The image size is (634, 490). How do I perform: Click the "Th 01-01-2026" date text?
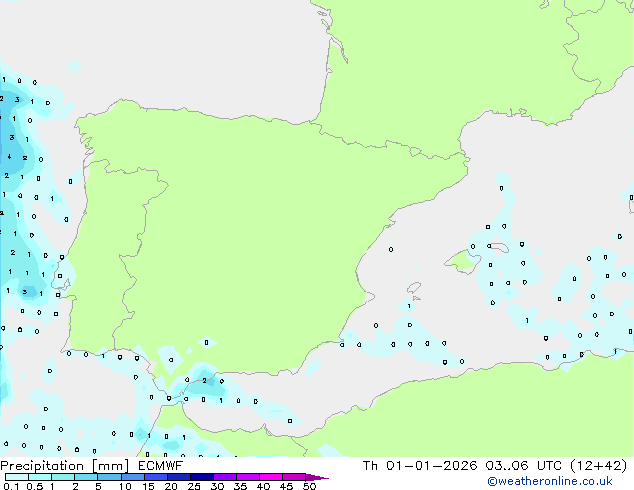pyautogui.click(x=420, y=466)
